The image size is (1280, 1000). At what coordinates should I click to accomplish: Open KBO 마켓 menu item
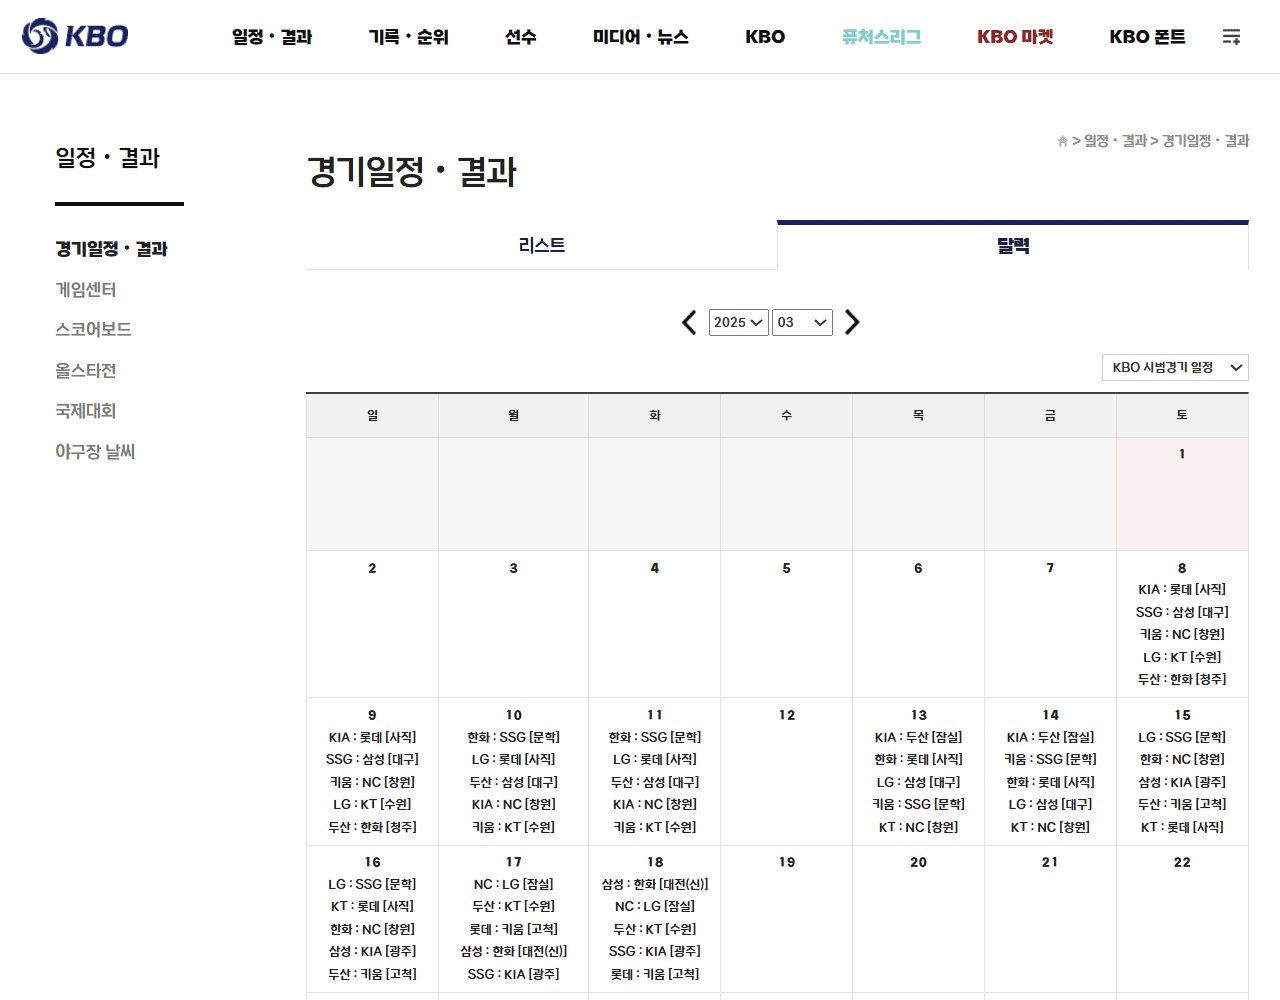pos(1015,37)
